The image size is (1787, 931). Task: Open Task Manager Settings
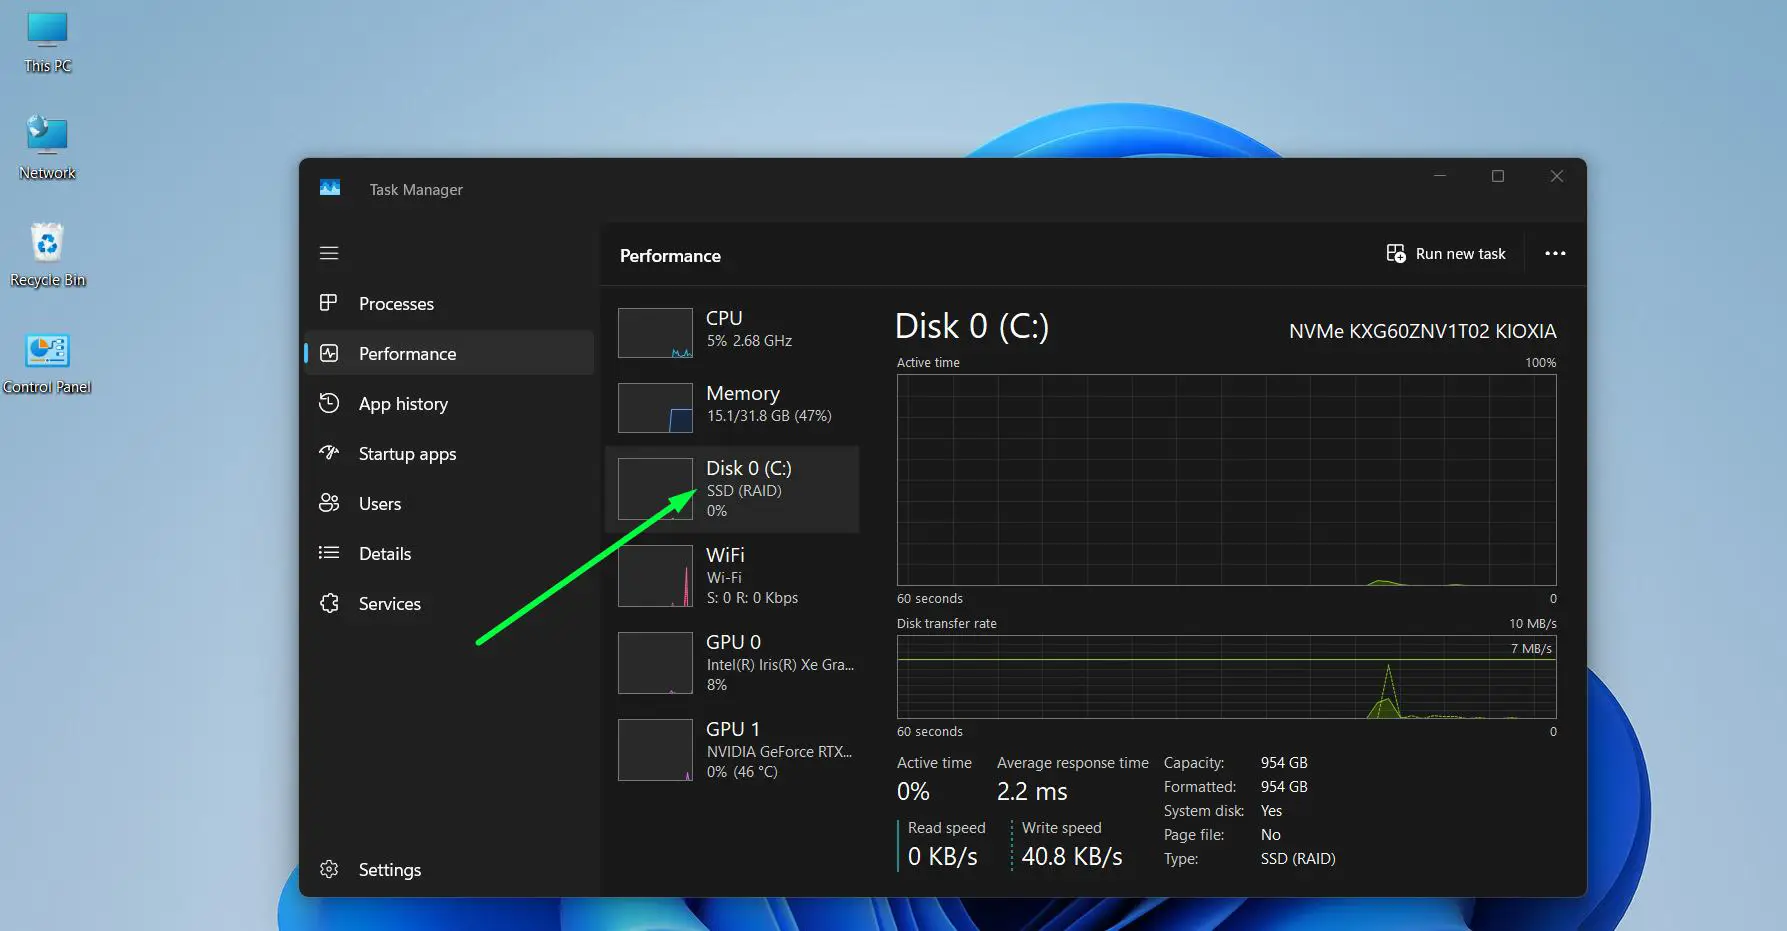(389, 869)
